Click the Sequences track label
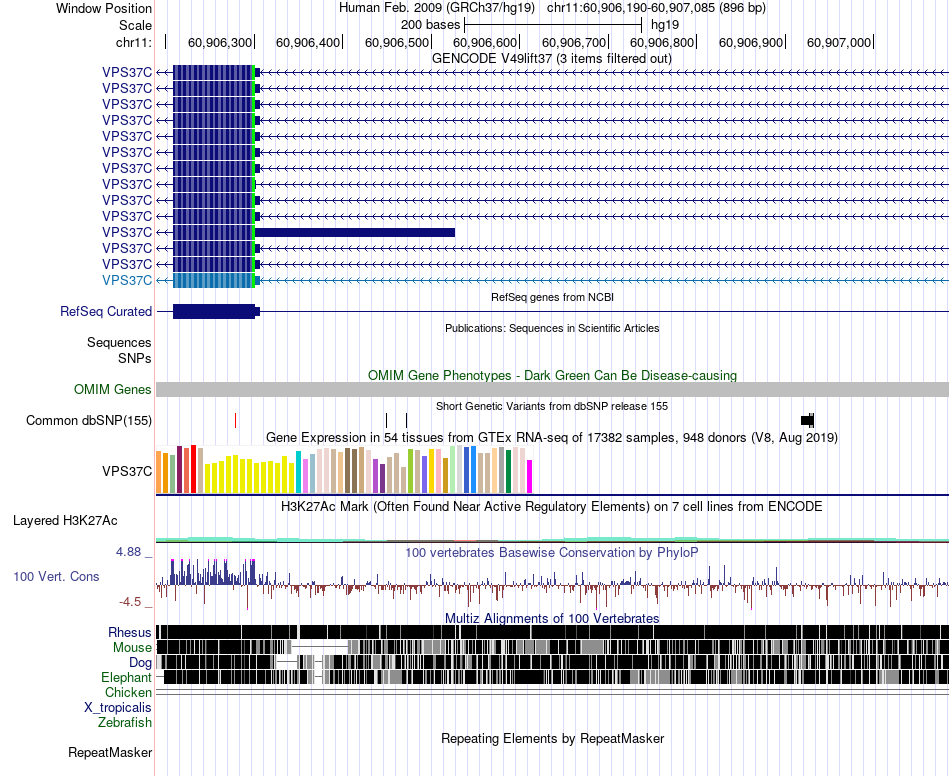This screenshot has height=776, width=950. coord(119,343)
